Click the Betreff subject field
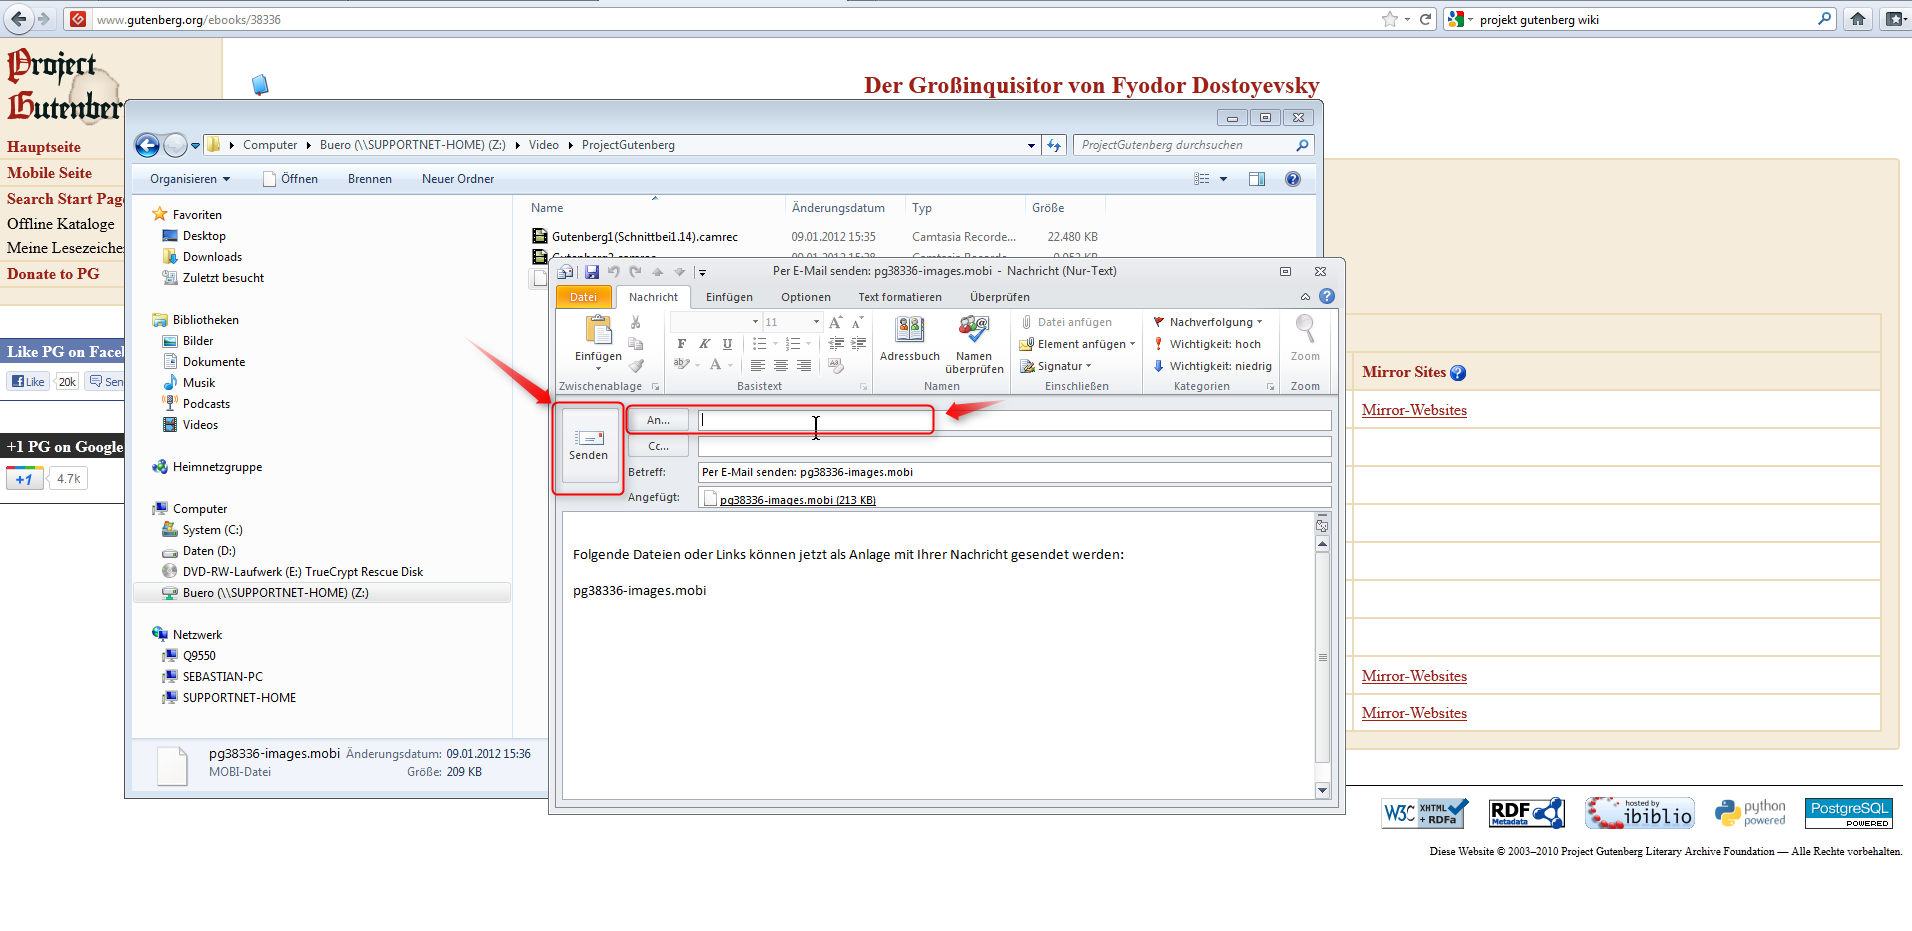The height and width of the screenshot is (931, 1912). click(1014, 472)
